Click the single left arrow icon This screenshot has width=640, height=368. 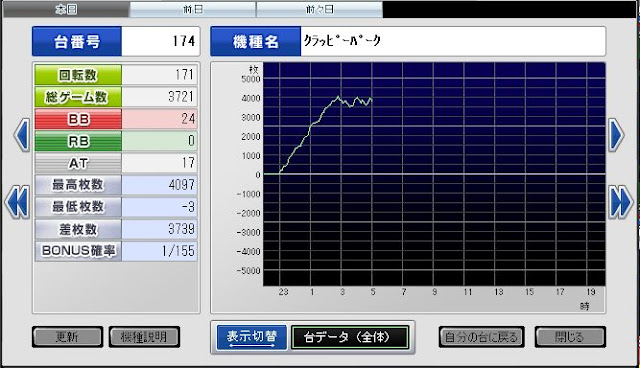22,135
